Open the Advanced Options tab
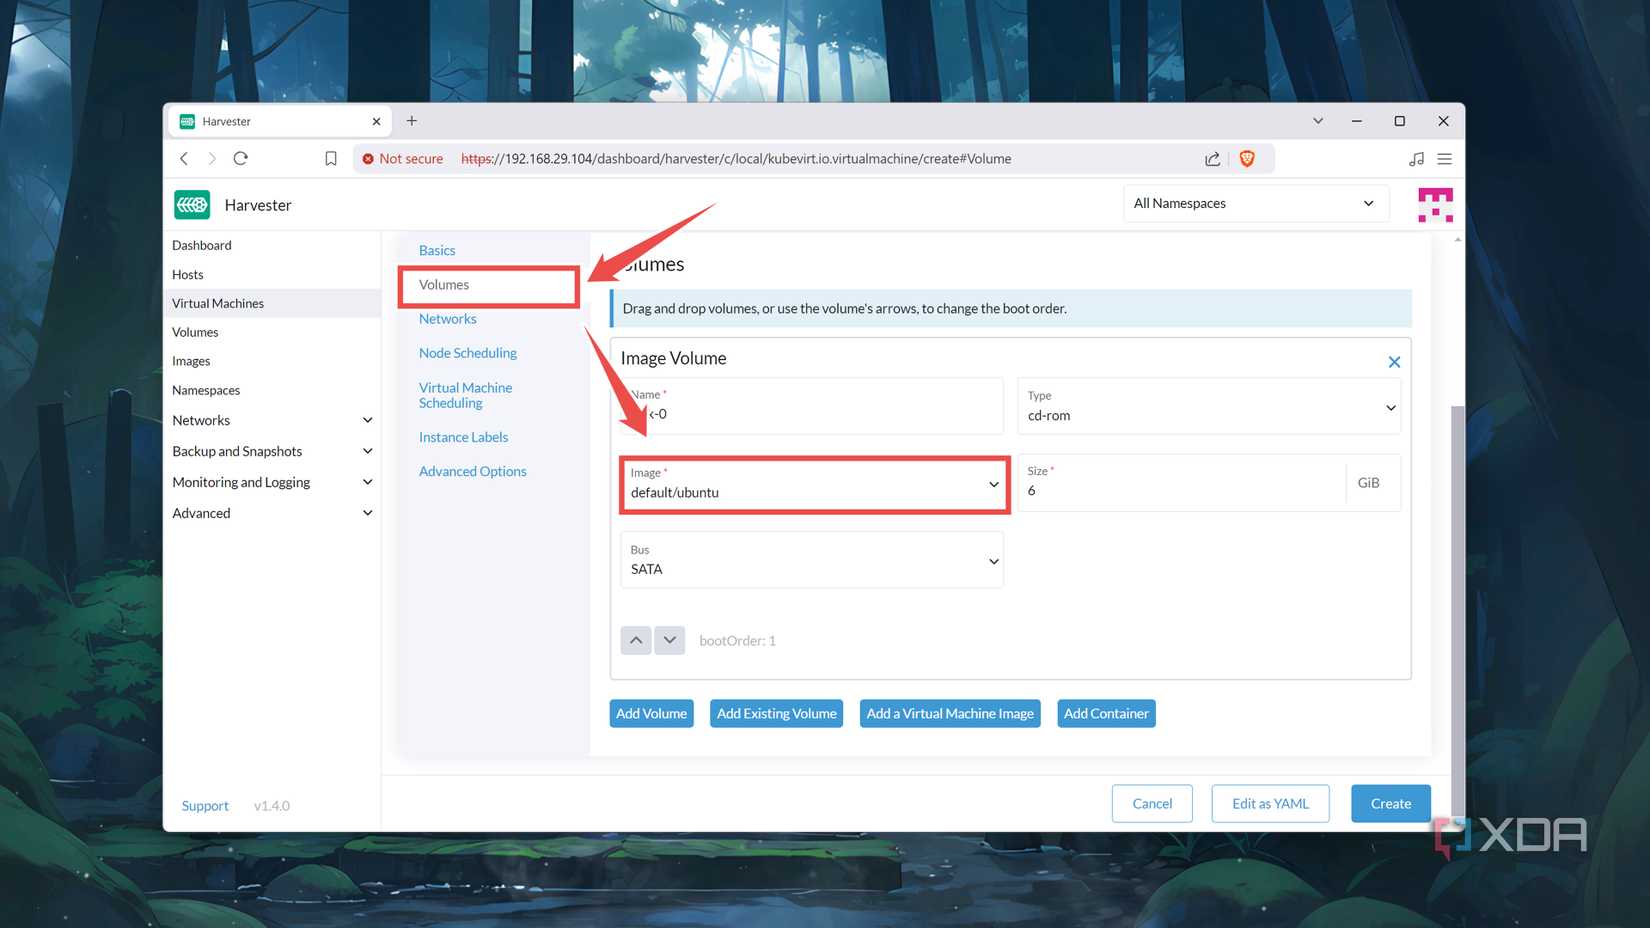Image resolution: width=1650 pixels, height=928 pixels. click(472, 471)
